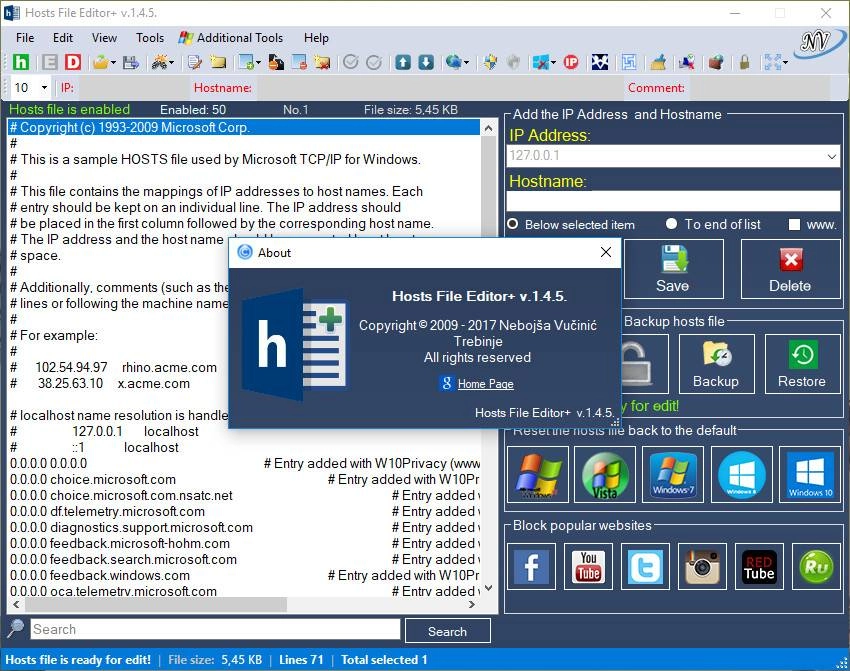Click the Save button
850x671 pixels.
point(673,269)
